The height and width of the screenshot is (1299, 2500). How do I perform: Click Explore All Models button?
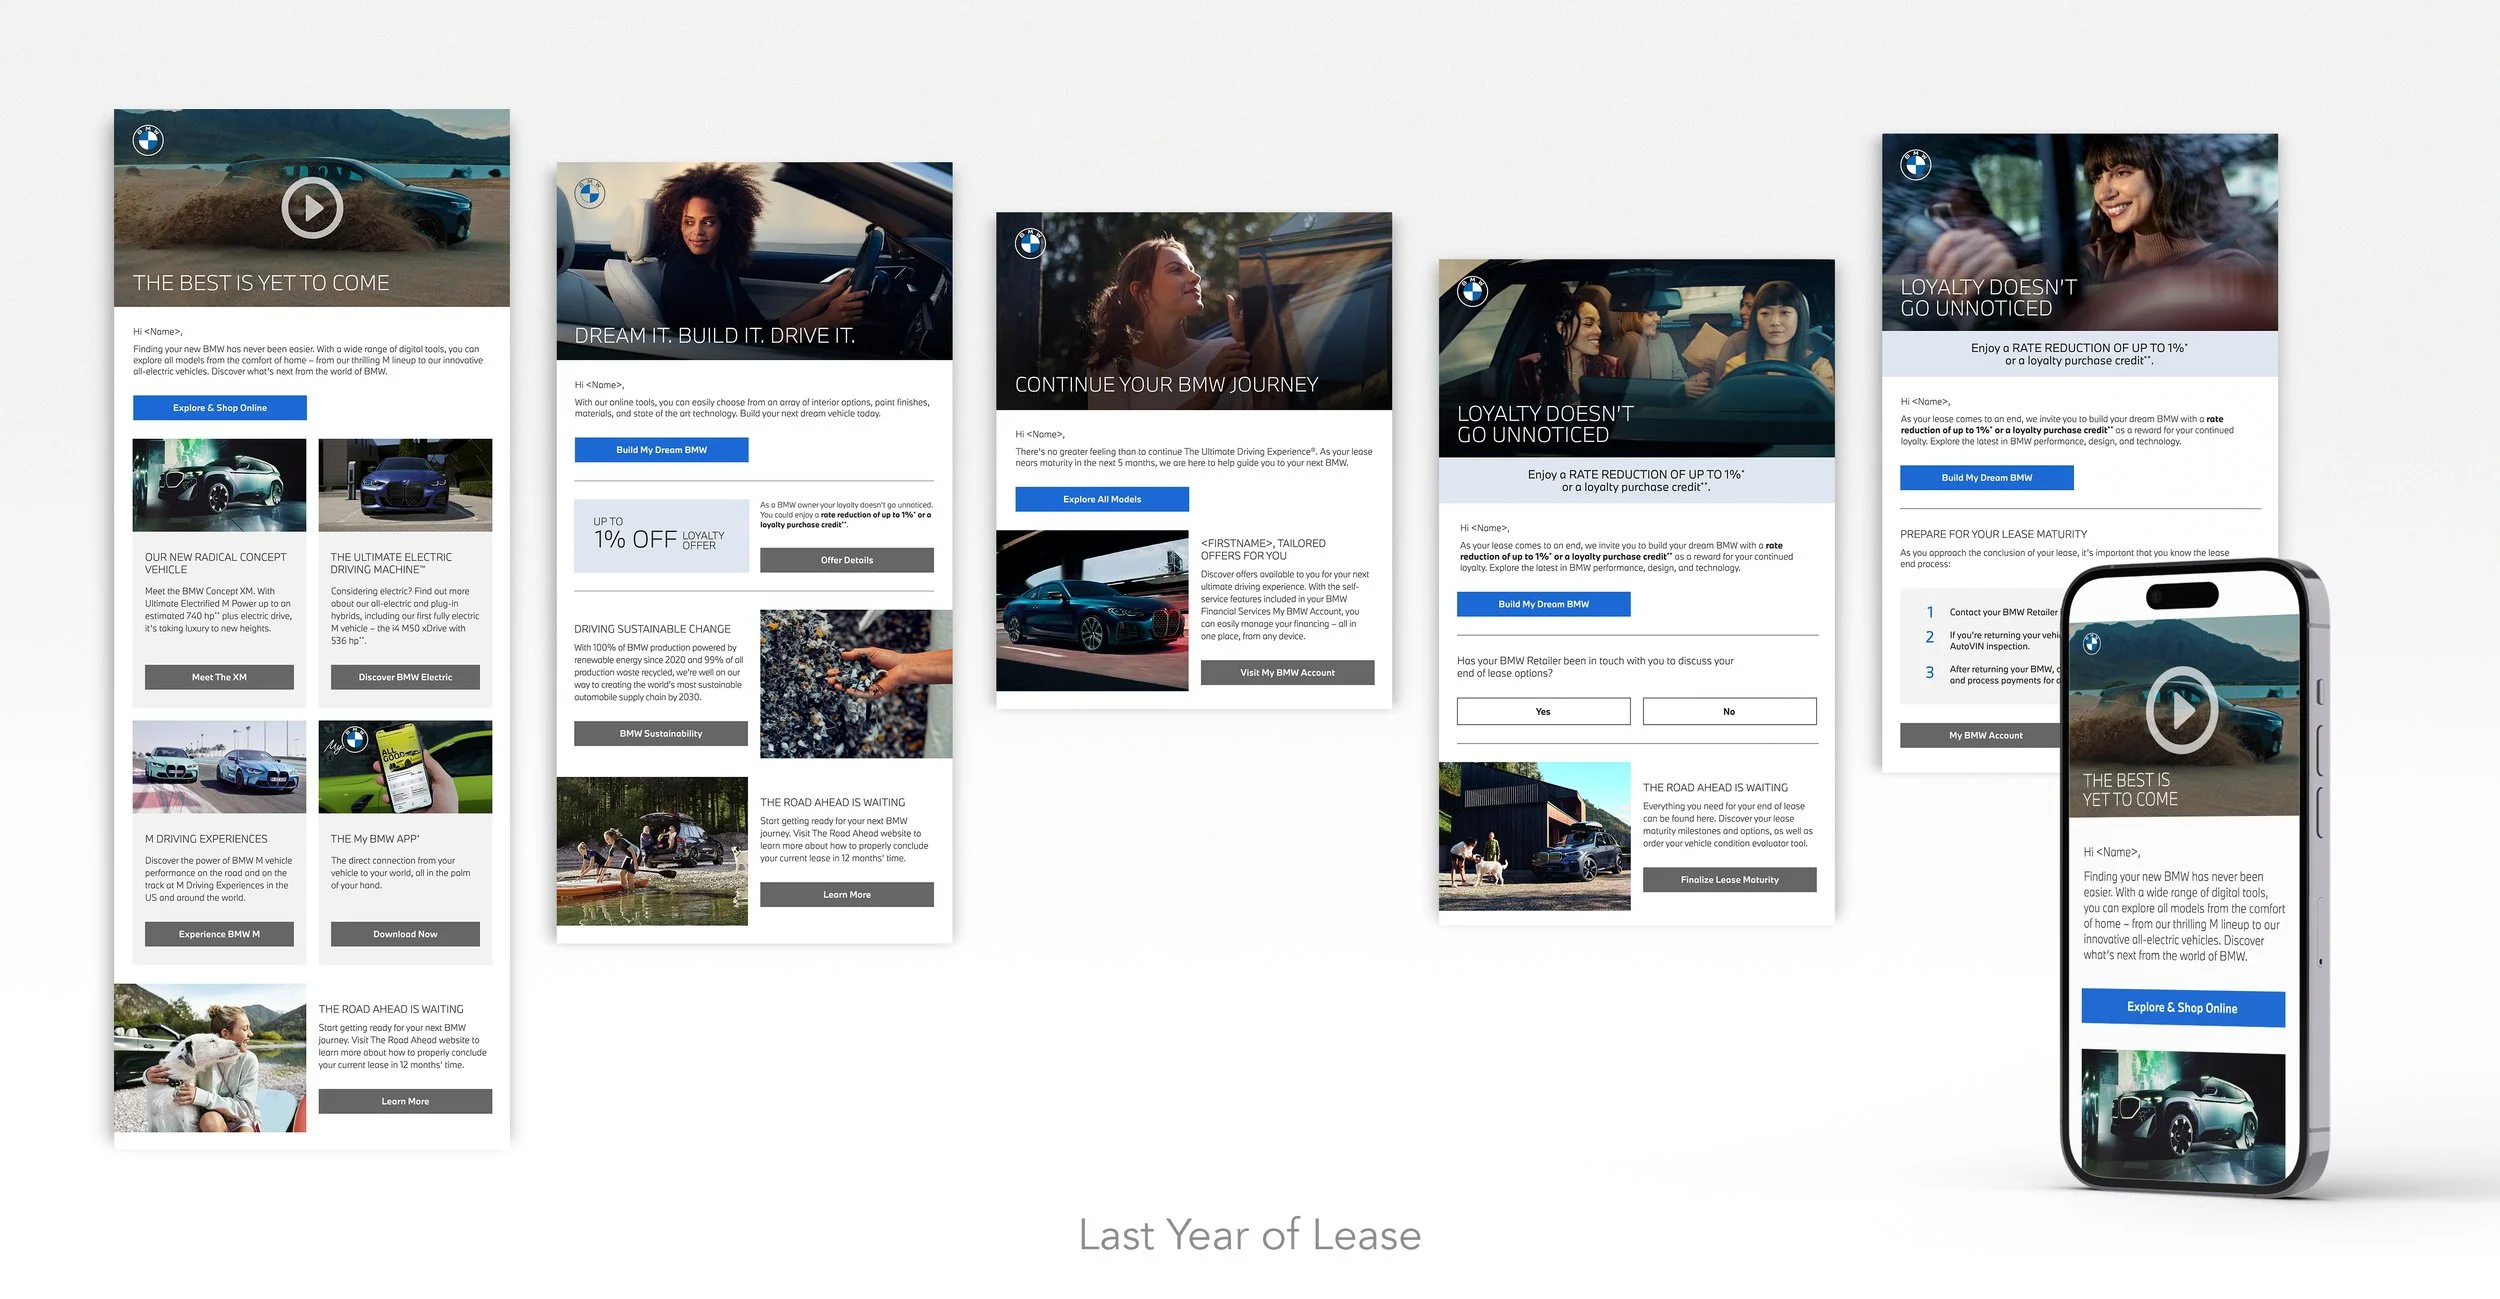[1102, 499]
